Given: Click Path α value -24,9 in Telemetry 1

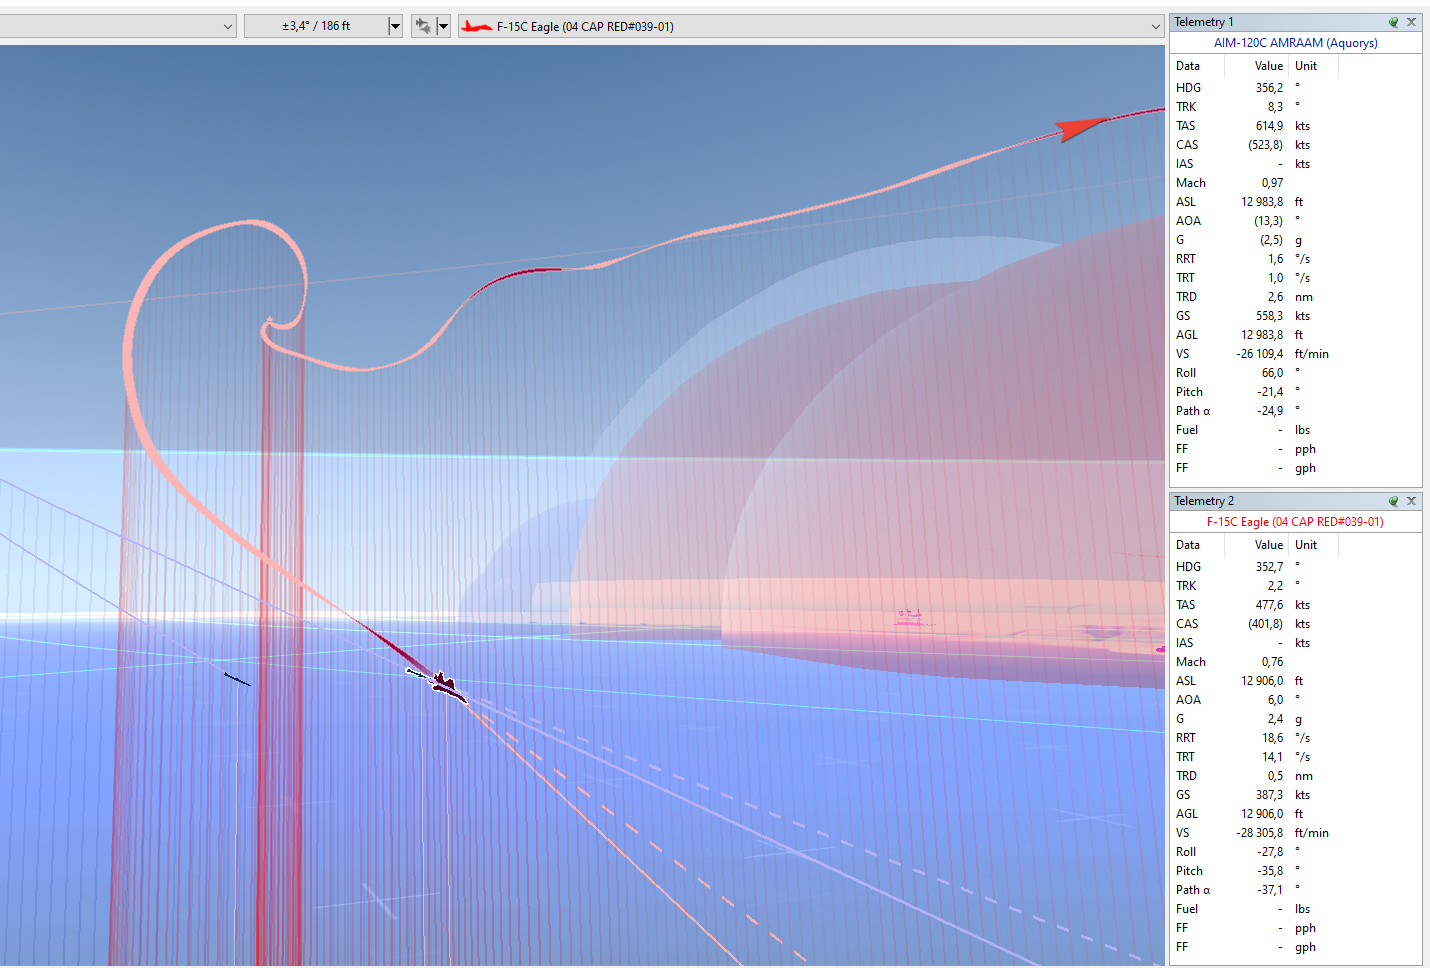Looking at the screenshot, I should pyautogui.click(x=1270, y=411).
